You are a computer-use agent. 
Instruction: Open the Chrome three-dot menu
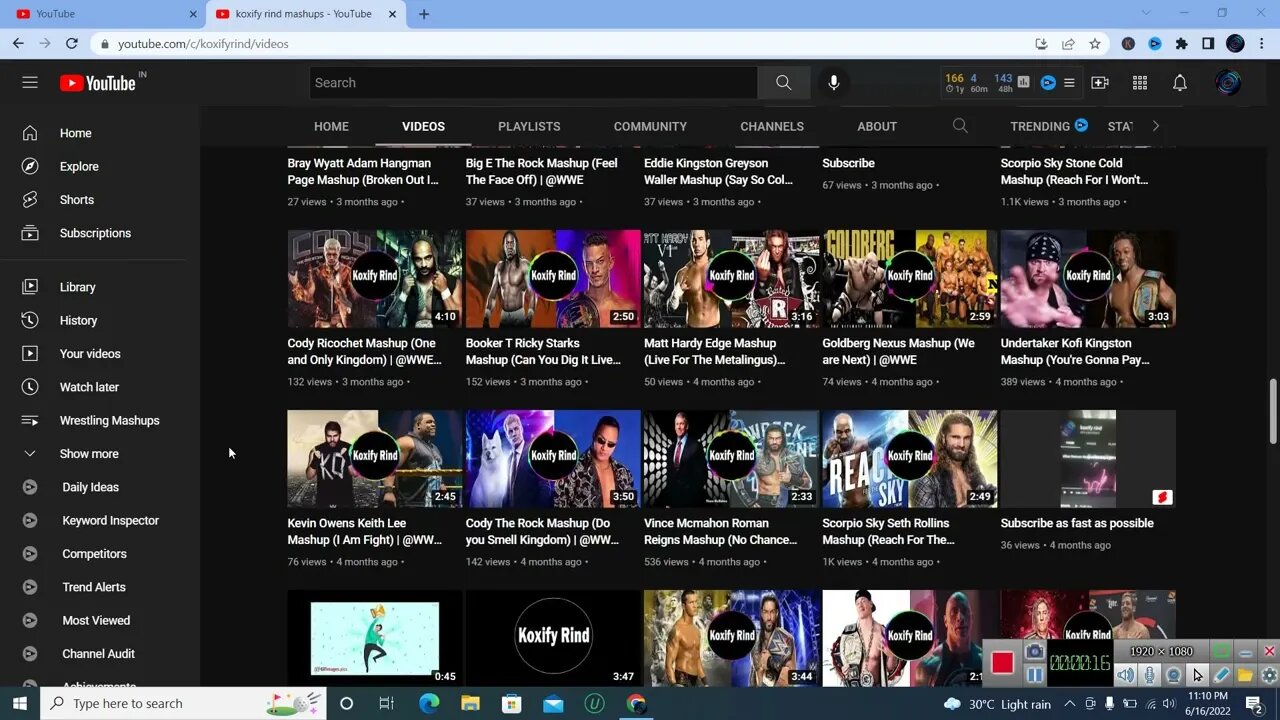click(x=1262, y=44)
